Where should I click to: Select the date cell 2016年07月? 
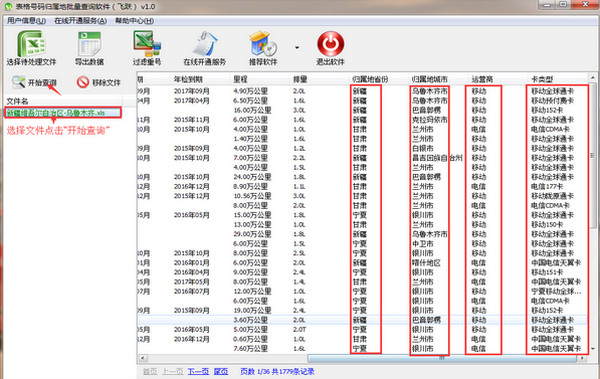tap(192, 291)
